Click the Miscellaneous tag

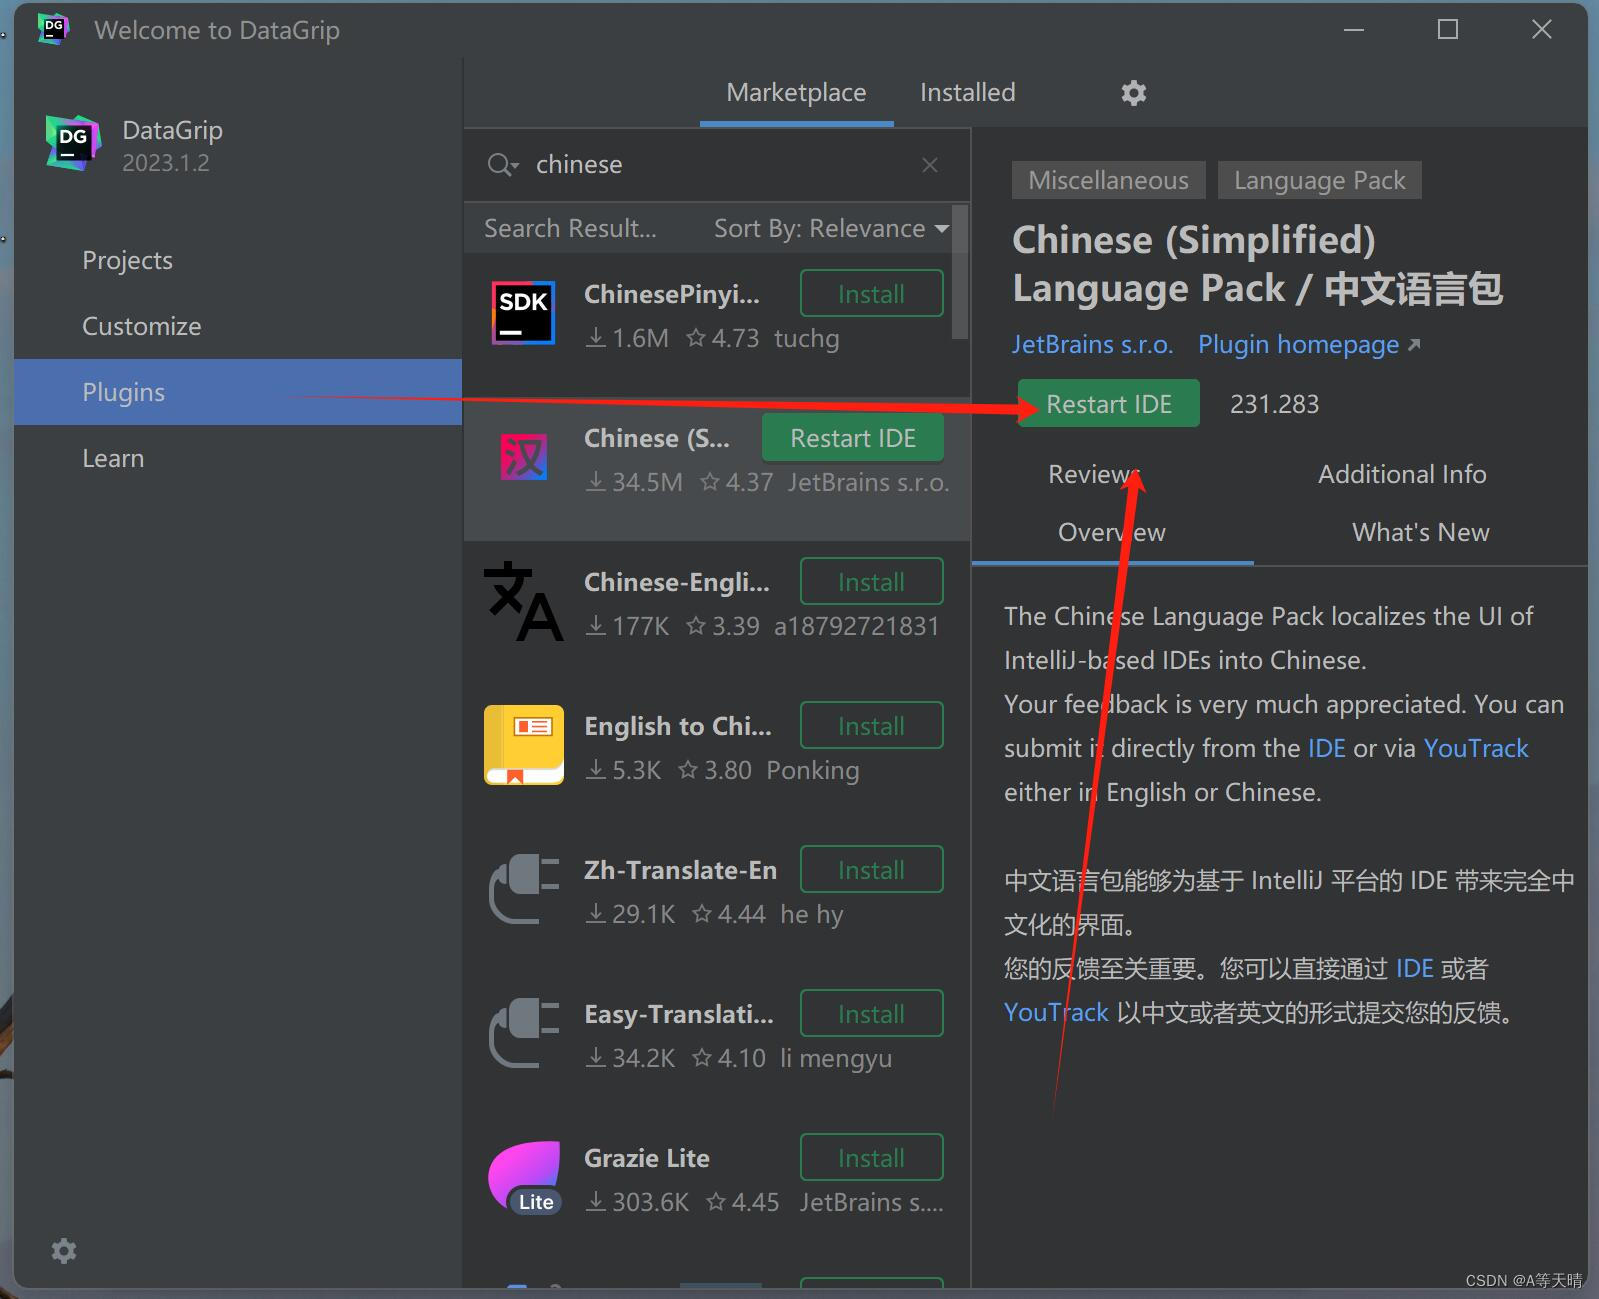coord(1108,181)
